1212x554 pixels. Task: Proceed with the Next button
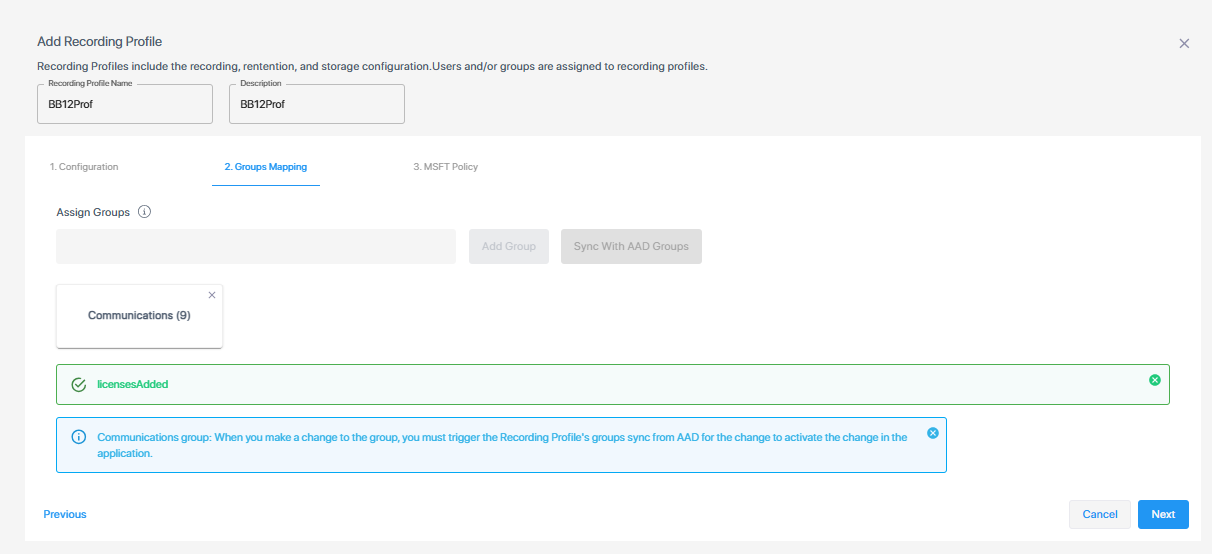point(1163,514)
